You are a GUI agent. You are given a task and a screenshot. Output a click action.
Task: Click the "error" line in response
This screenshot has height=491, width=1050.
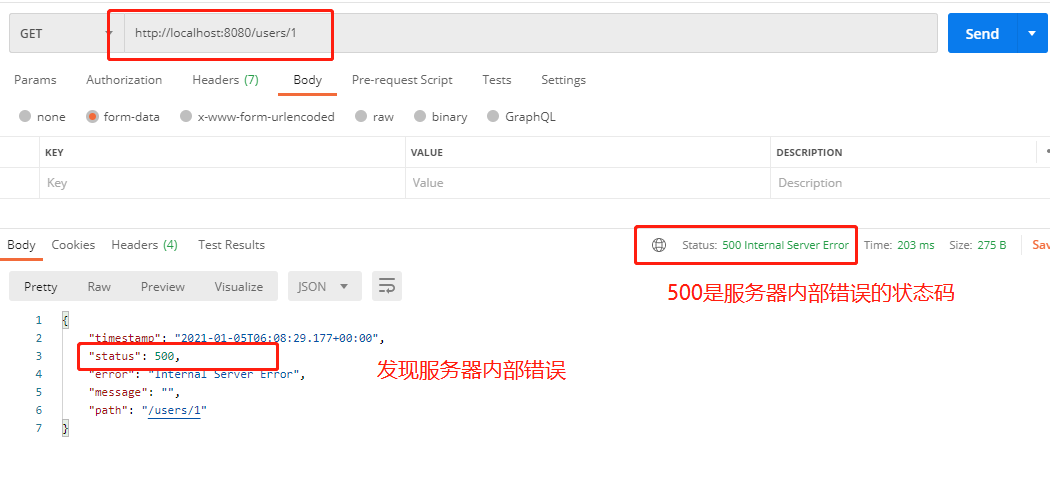click(x=197, y=374)
